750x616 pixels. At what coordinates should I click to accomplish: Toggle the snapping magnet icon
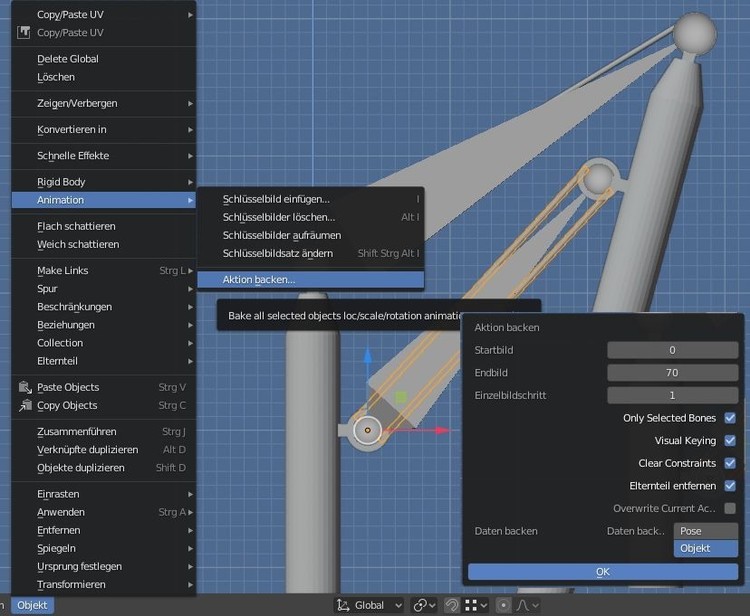(x=452, y=605)
